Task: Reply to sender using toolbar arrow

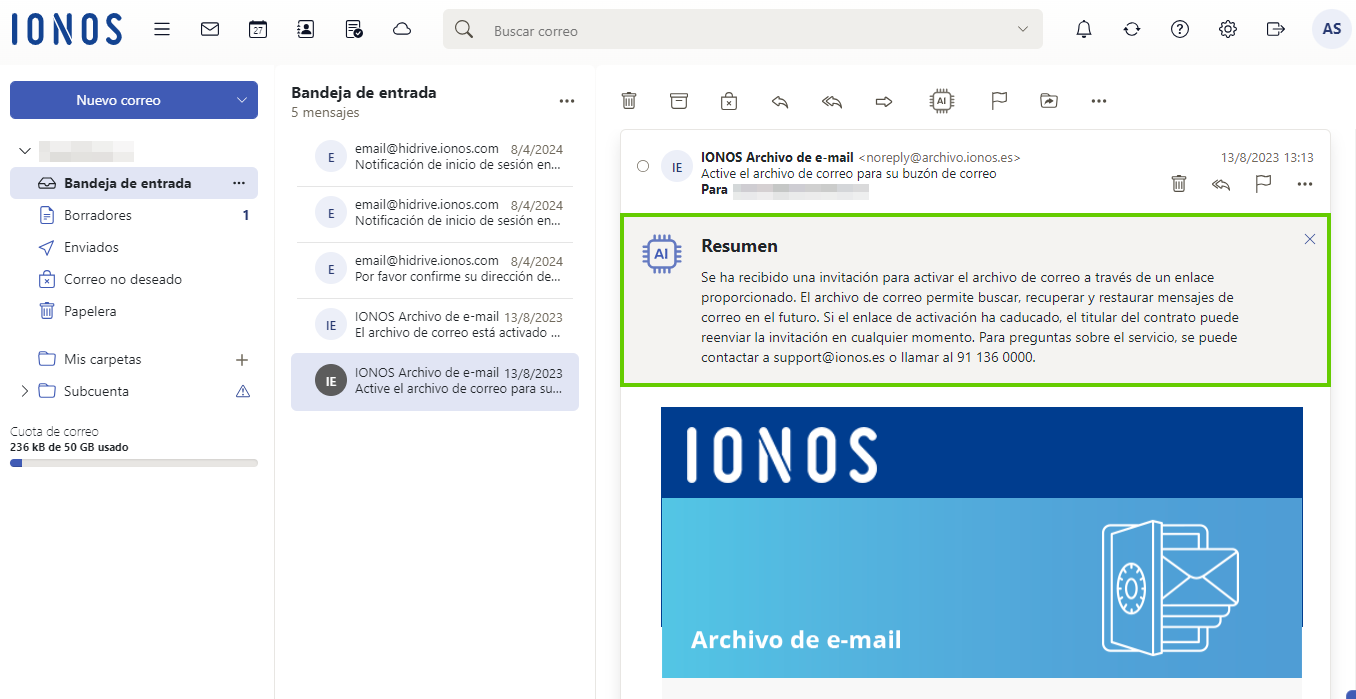Action: (780, 100)
